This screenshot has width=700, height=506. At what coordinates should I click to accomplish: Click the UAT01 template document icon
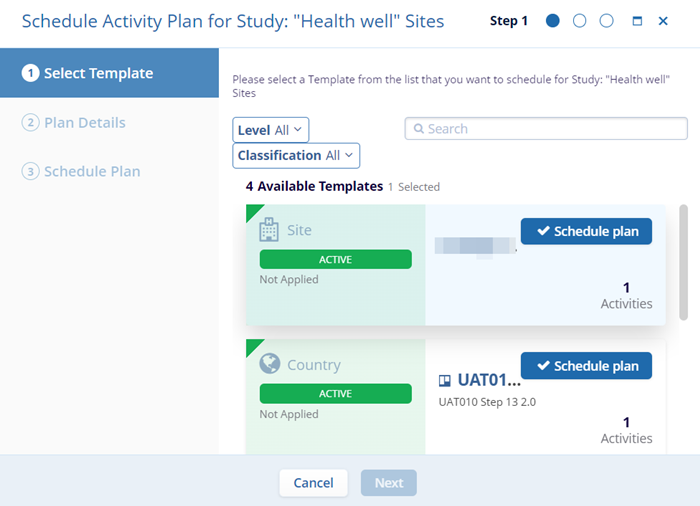tap(446, 381)
